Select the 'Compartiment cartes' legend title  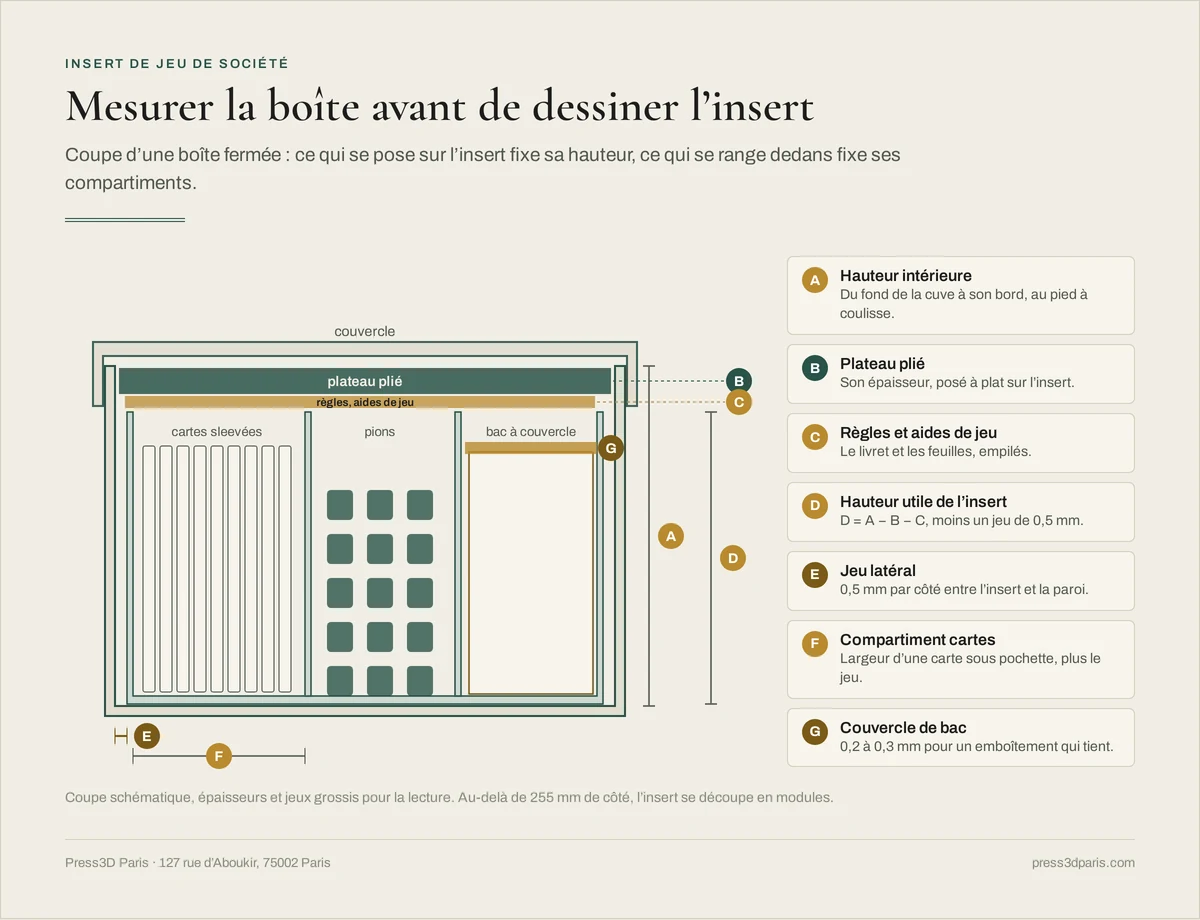[918, 640]
